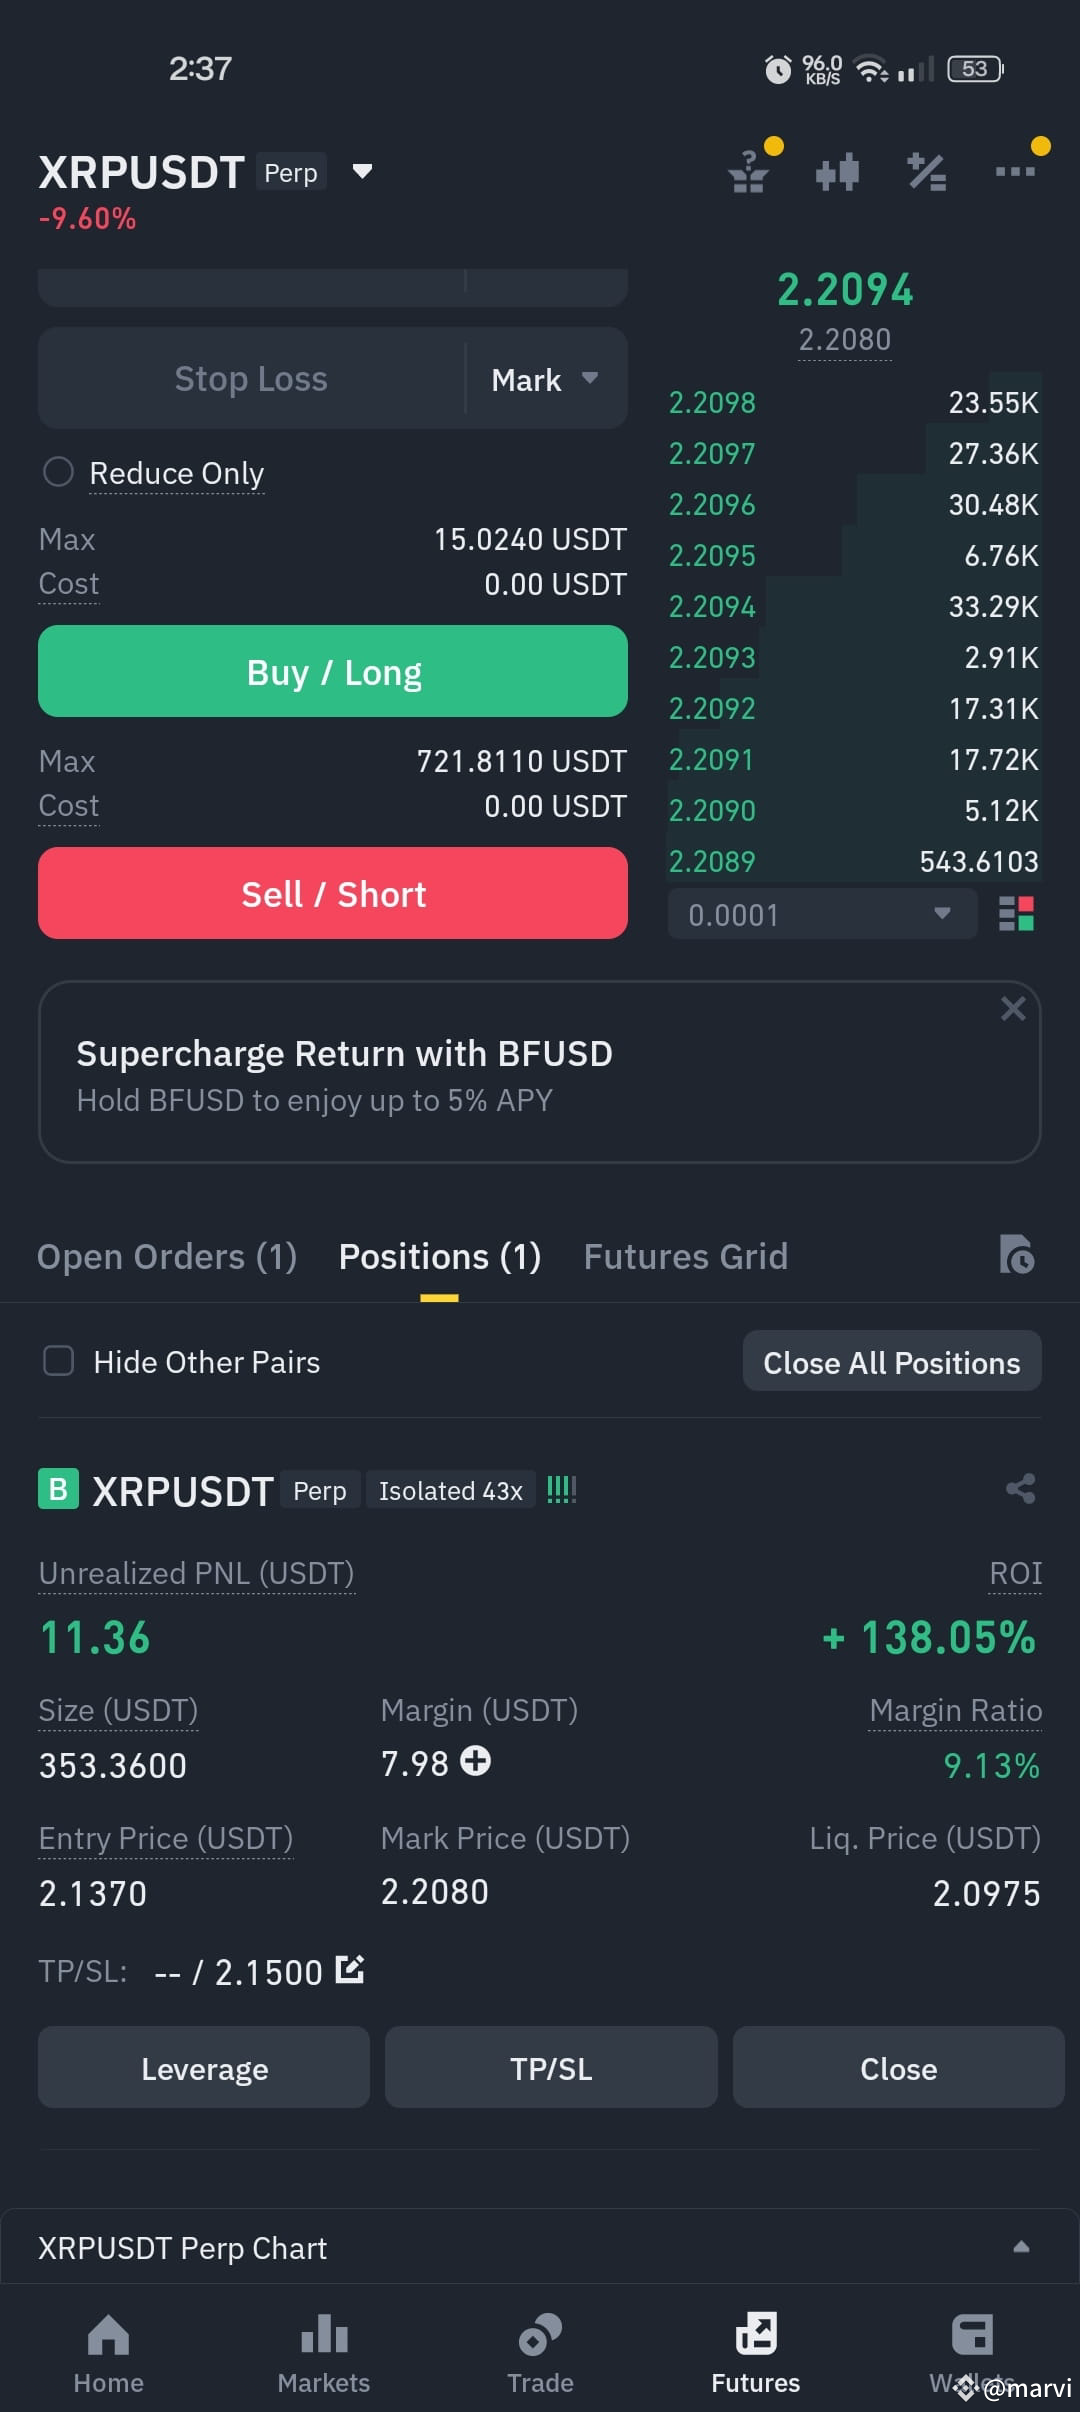Open order history icon beside Futures Grid
The width and height of the screenshot is (1080, 2412).
1017,1255
